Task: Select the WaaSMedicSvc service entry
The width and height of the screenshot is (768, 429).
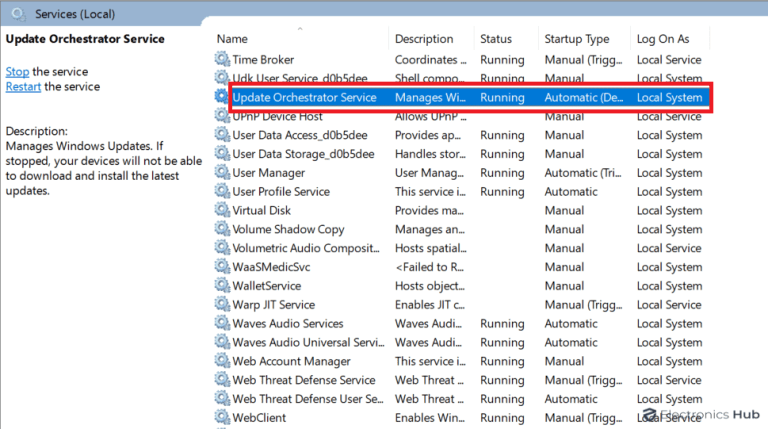Action: [x=273, y=267]
